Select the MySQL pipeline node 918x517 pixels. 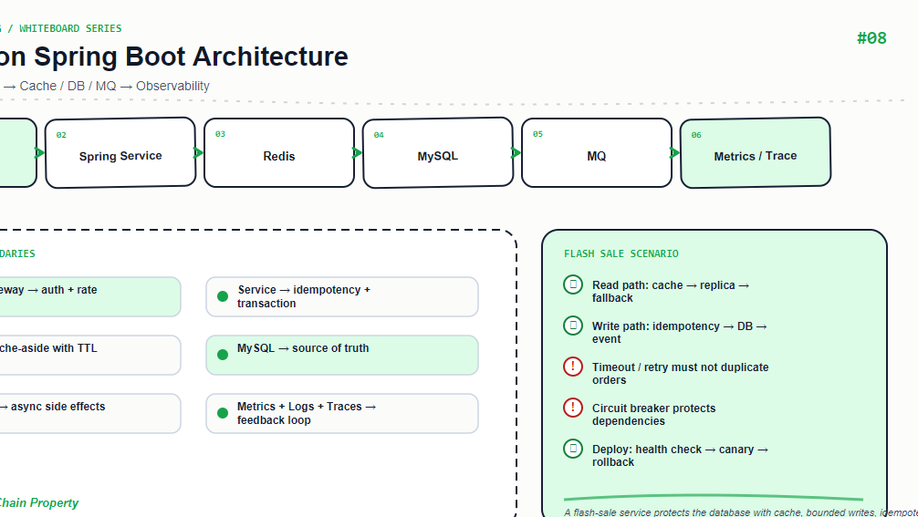(x=438, y=153)
